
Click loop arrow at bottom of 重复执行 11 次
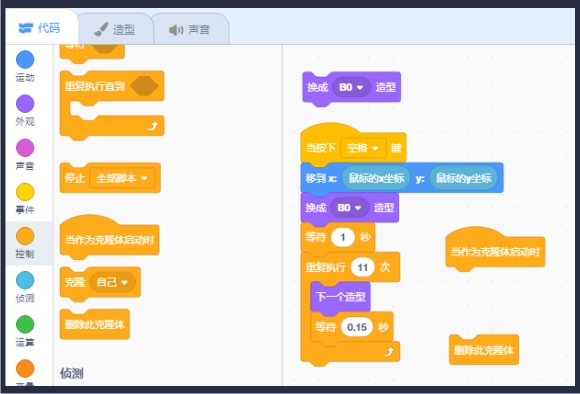click(388, 352)
